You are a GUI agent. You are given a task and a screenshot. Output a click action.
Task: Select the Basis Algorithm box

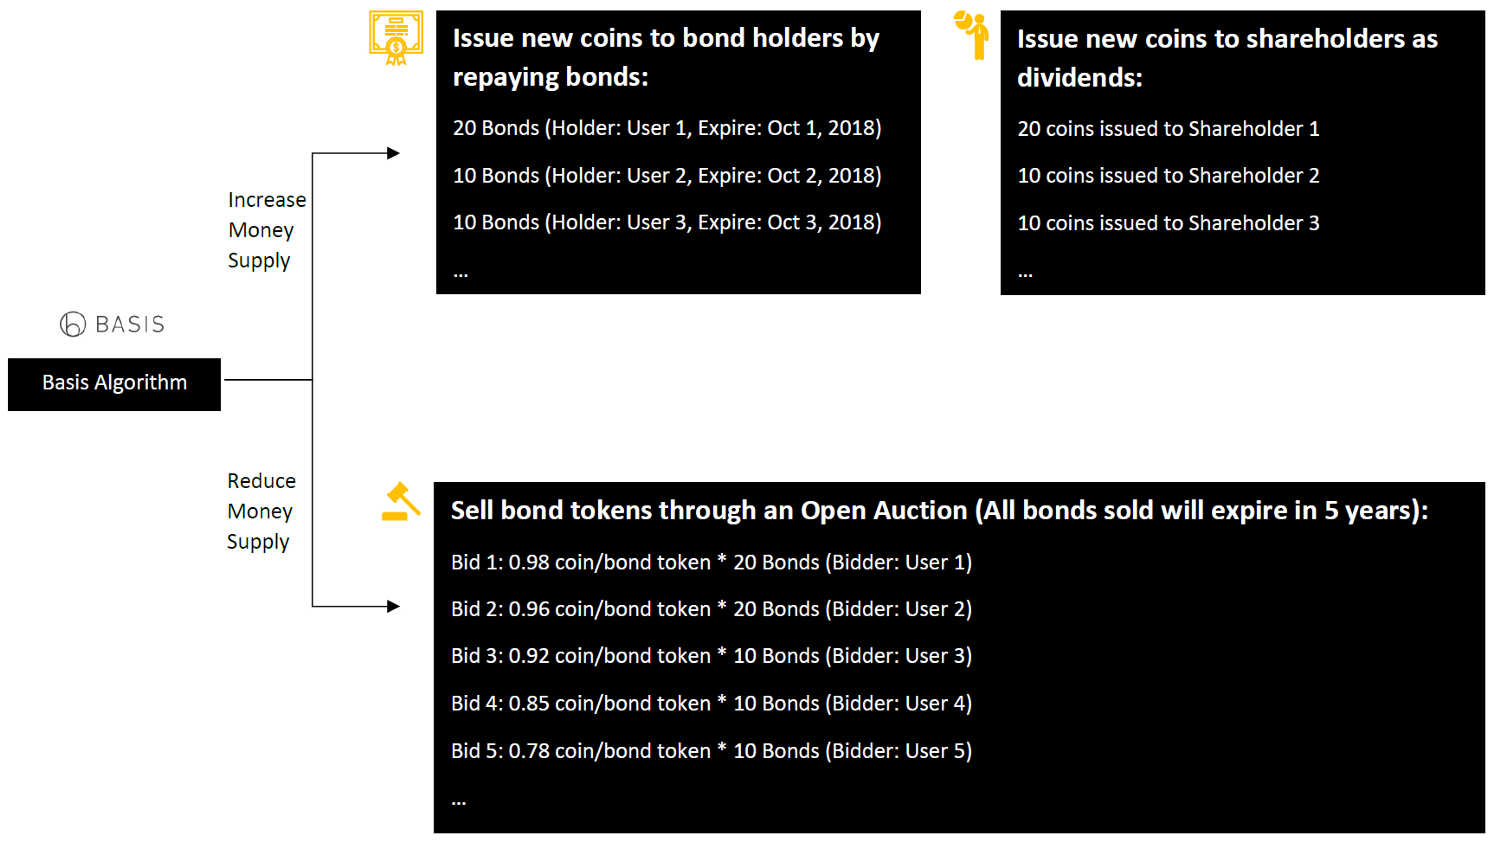point(114,384)
